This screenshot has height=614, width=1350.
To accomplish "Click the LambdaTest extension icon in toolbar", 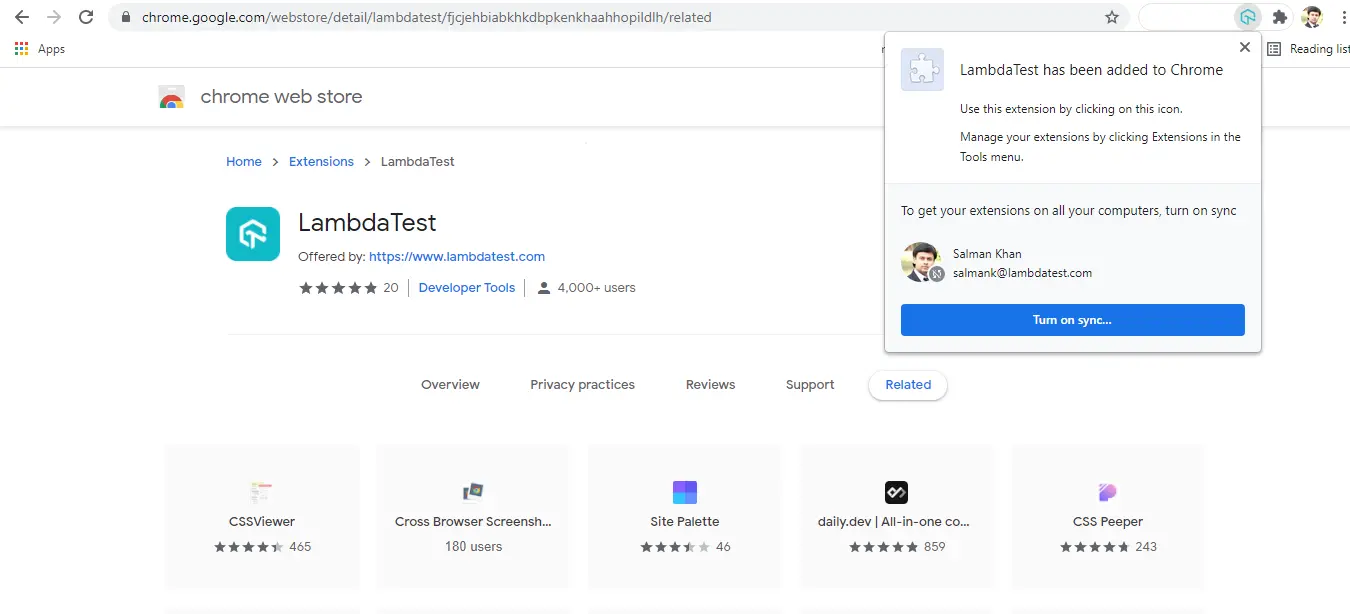I will coord(1247,17).
